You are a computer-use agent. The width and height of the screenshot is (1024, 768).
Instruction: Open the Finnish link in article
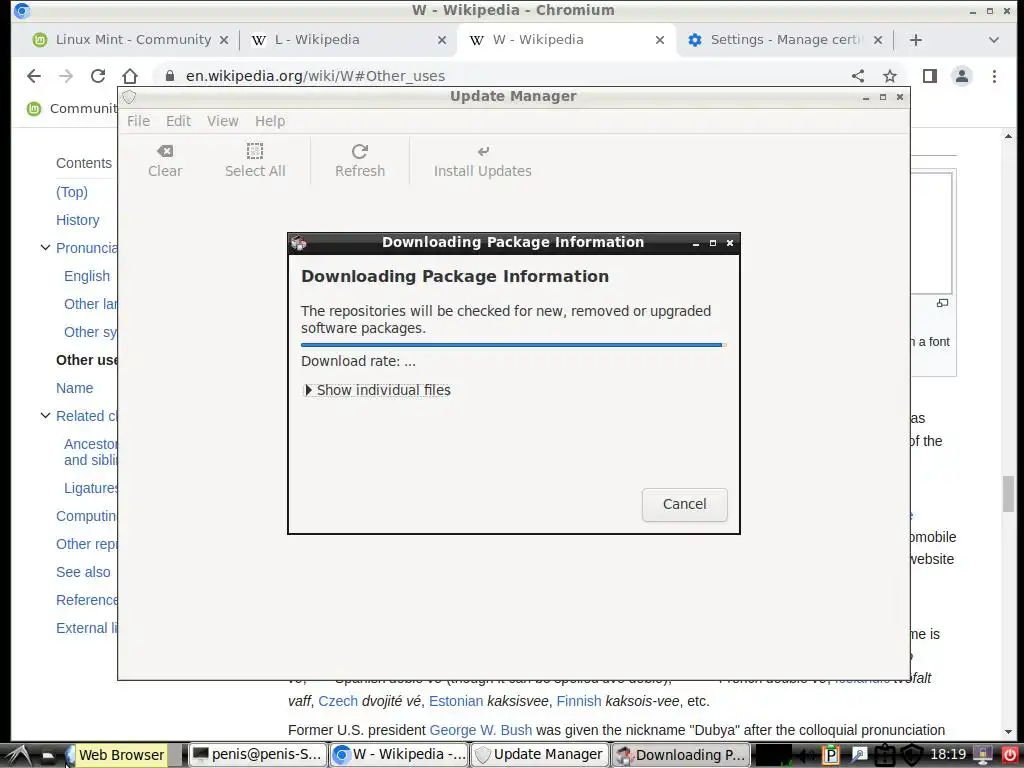pyautogui.click(x=579, y=701)
